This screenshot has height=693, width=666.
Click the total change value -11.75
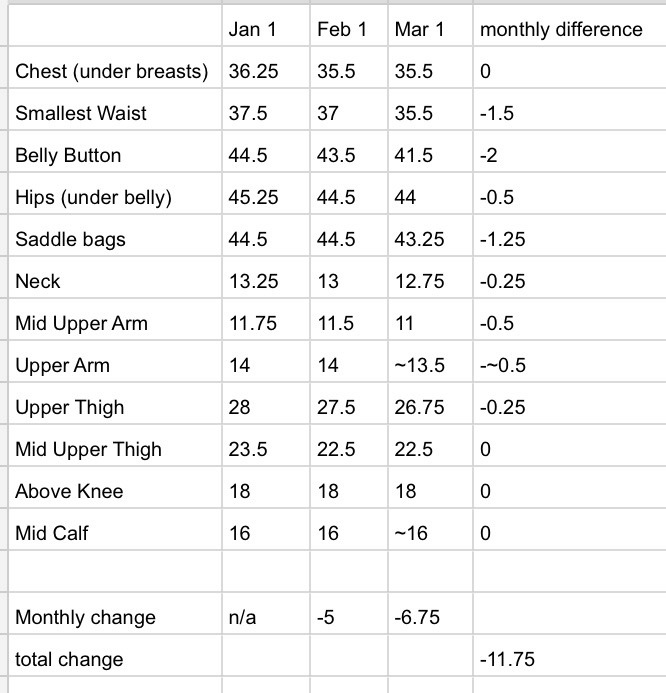[x=507, y=659]
